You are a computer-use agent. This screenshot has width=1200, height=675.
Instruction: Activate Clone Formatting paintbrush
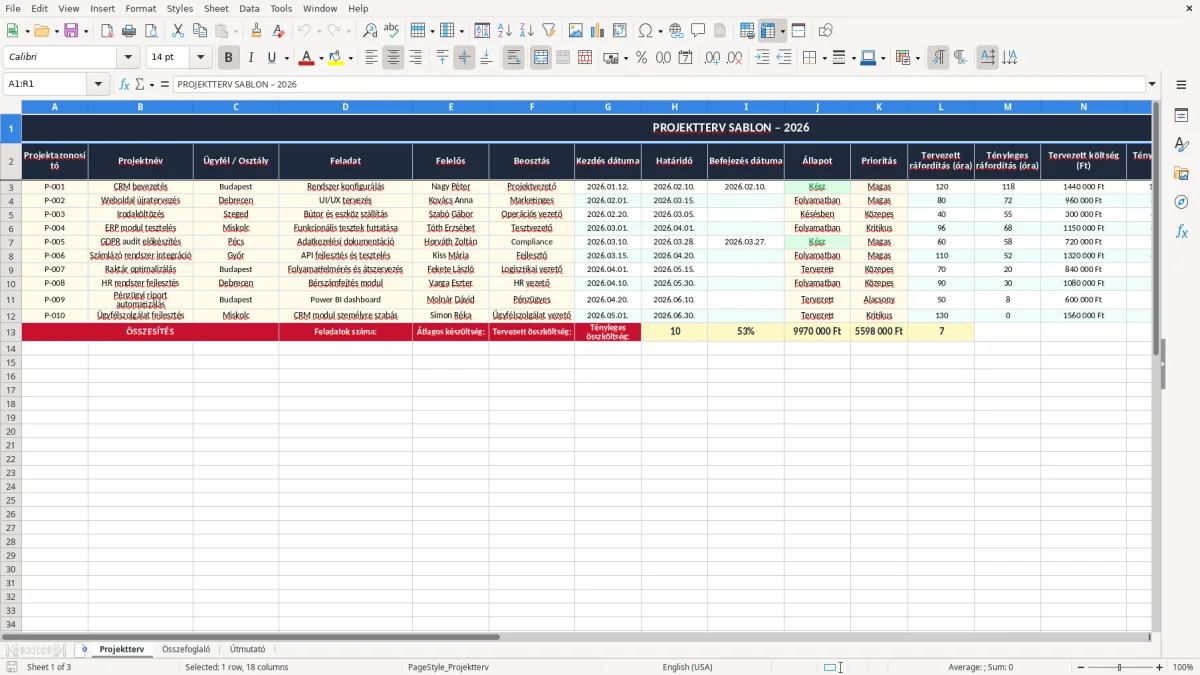click(x=257, y=31)
